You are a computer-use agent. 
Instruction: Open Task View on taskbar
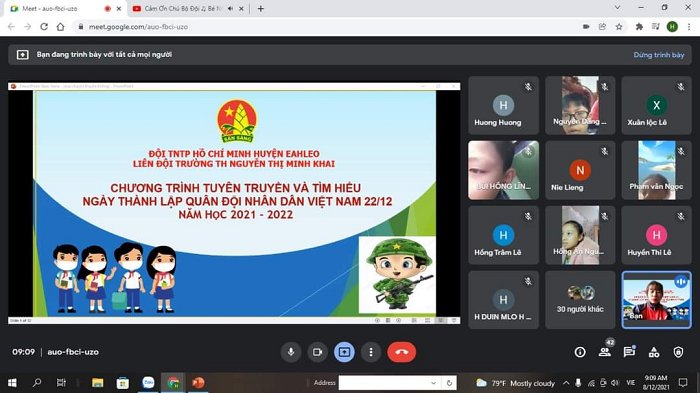point(61,383)
